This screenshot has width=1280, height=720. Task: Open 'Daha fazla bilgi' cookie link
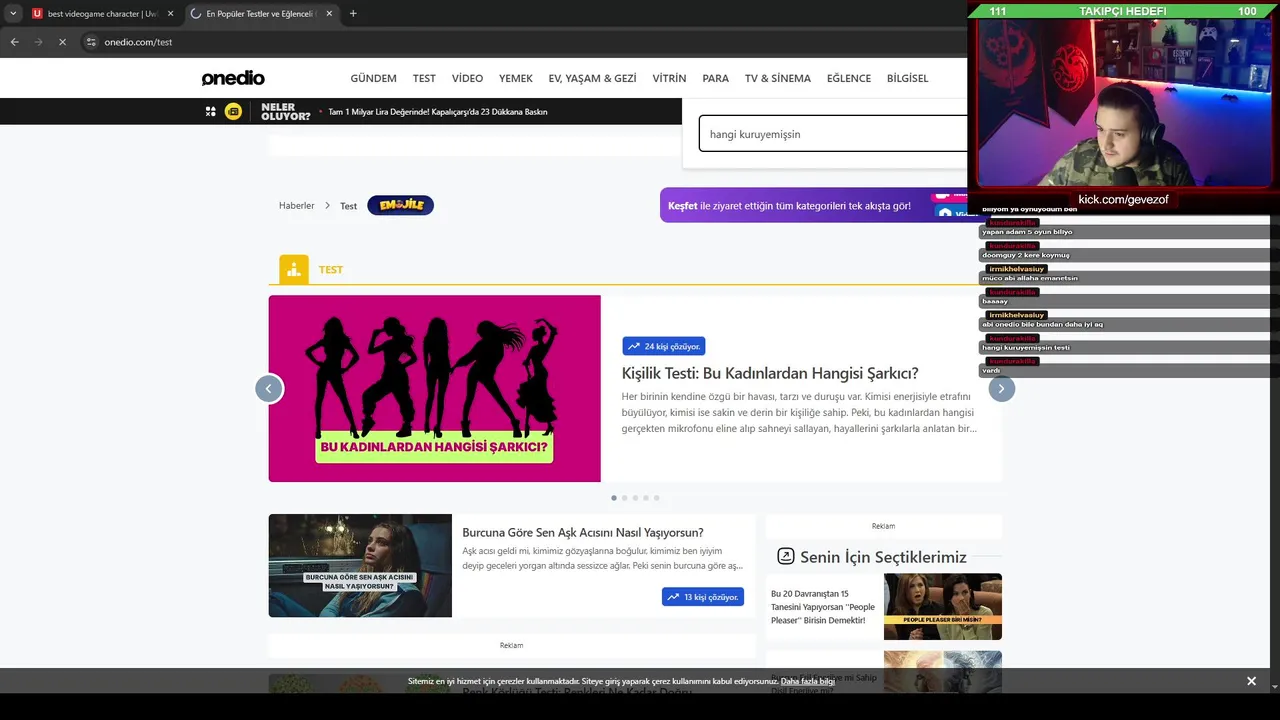pos(807,681)
